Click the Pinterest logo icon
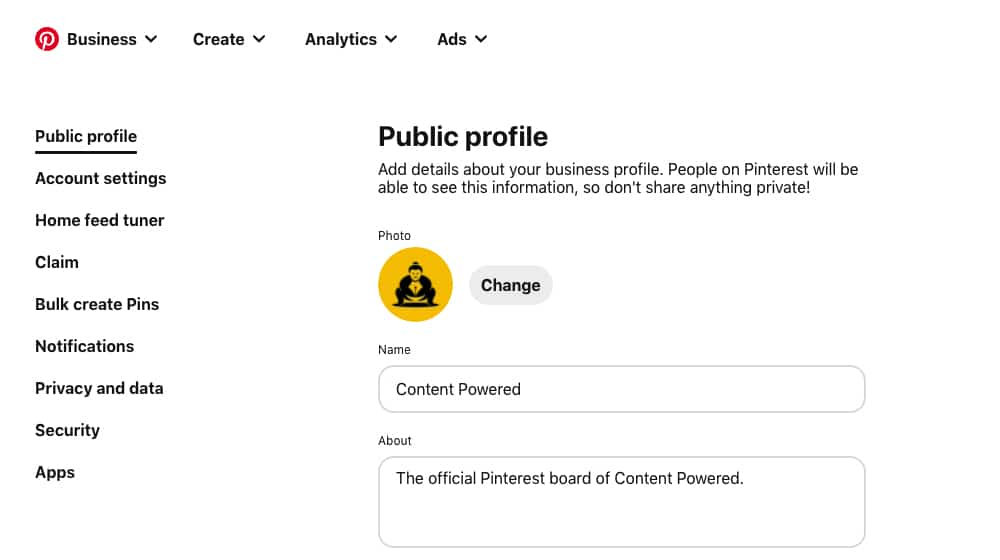This screenshot has width=1000, height=560. point(47,39)
